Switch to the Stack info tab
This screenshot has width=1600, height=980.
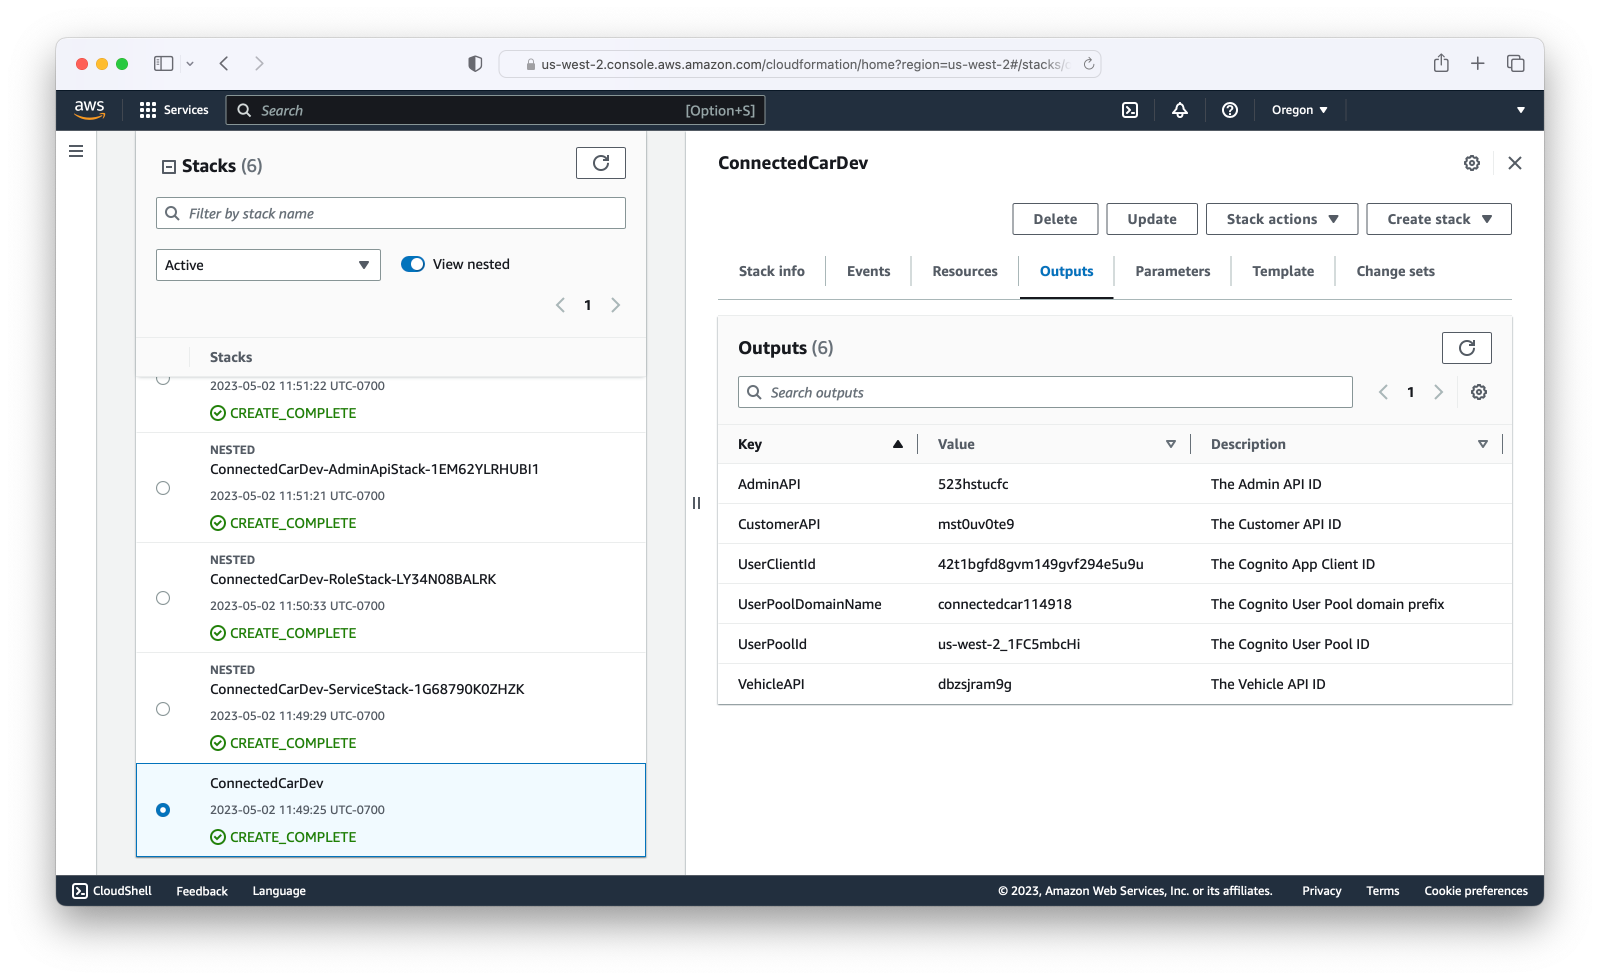772,271
